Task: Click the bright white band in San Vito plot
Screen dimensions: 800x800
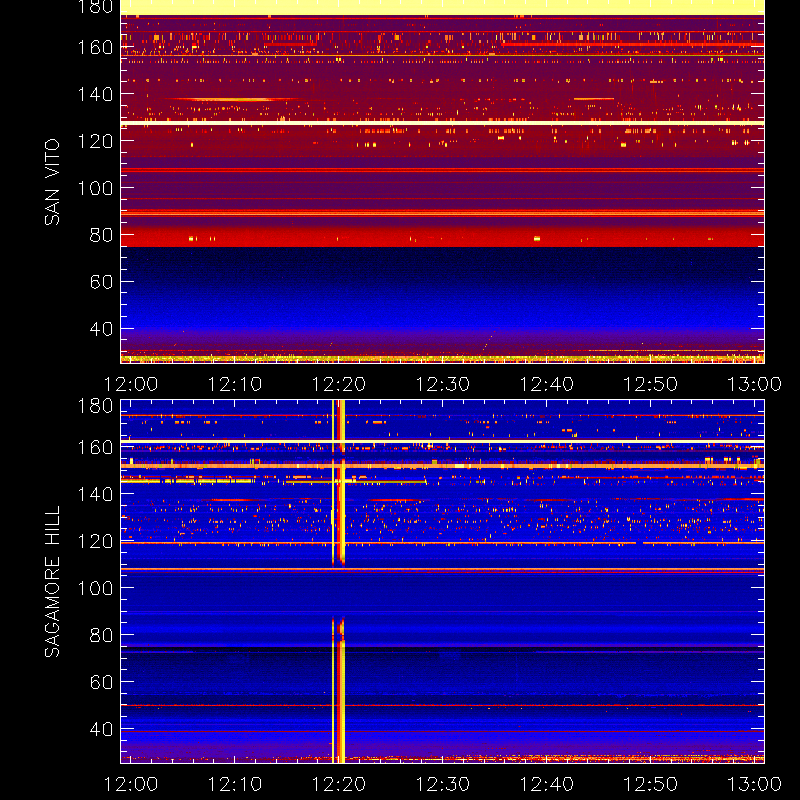Action: (442, 123)
